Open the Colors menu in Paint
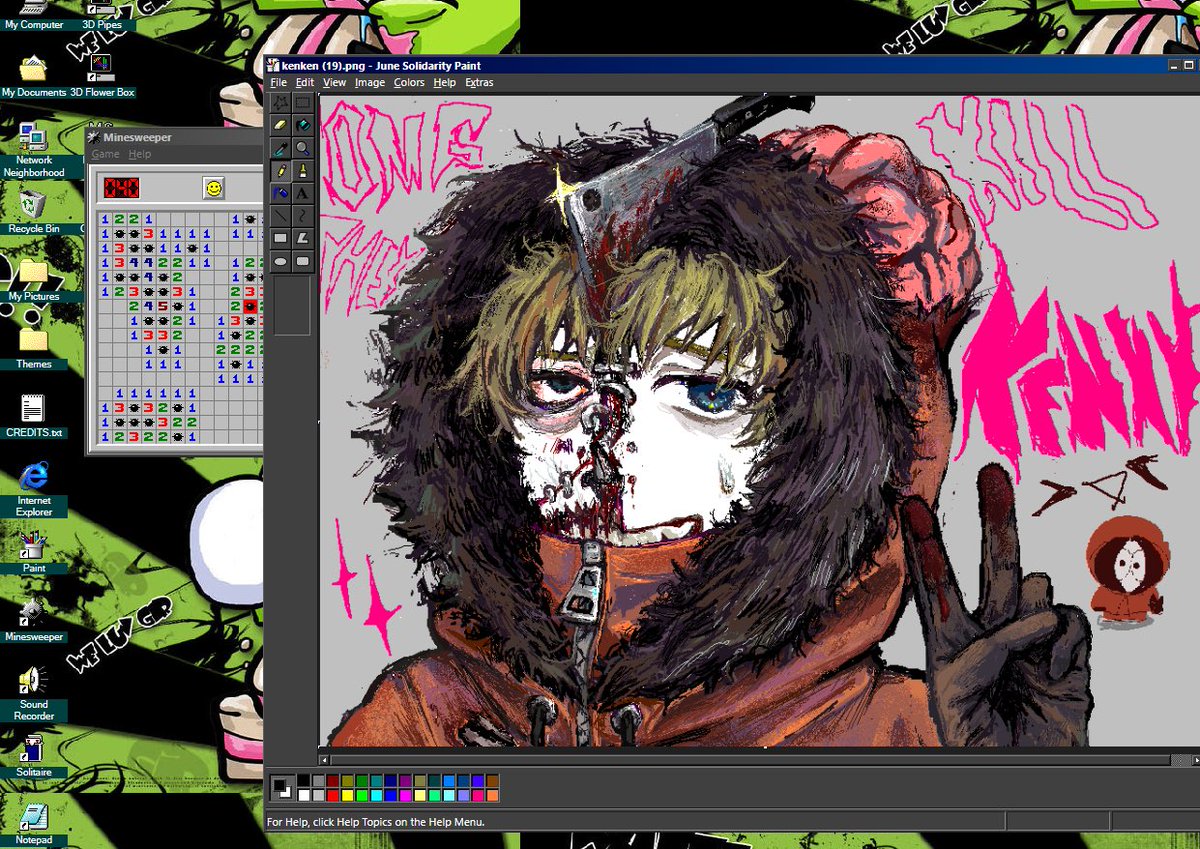This screenshot has height=849, width=1200. (x=408, y=82)
